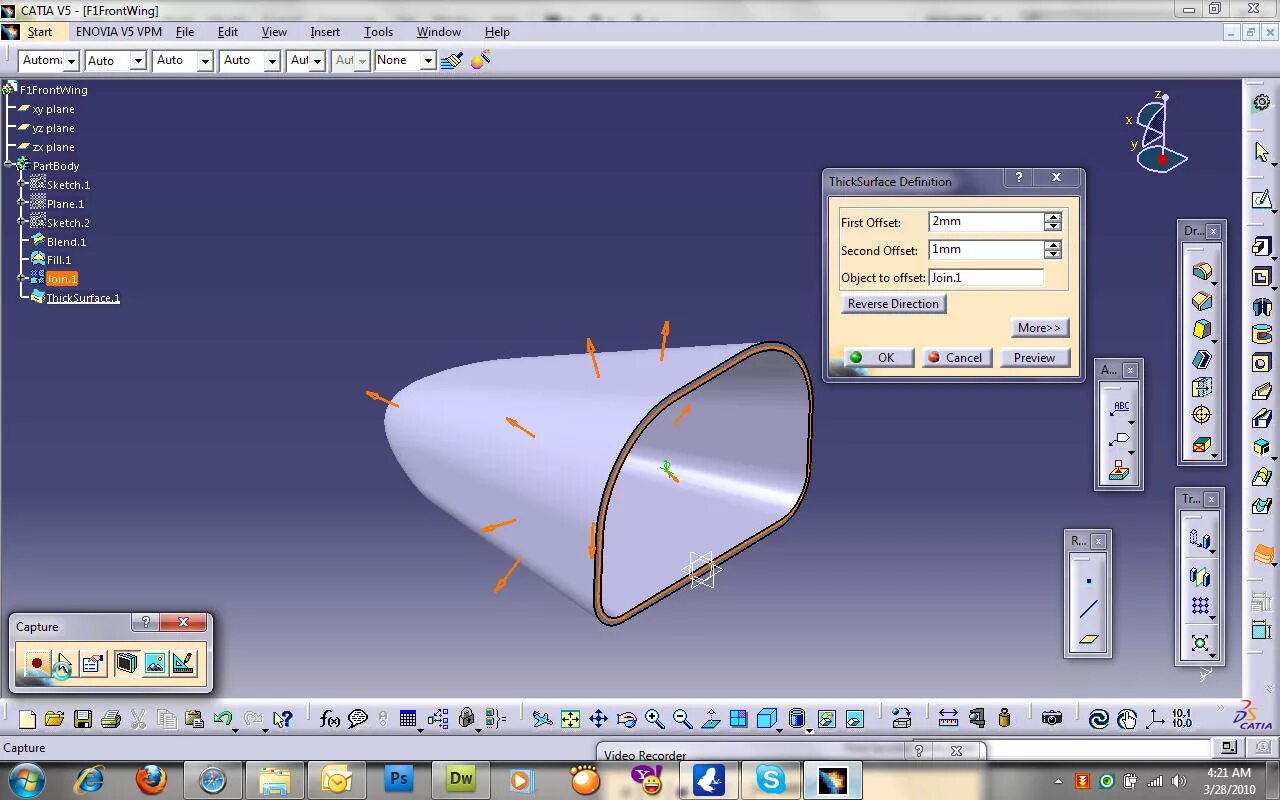1280x800 pixels.
Task: Click the Preview button
Action: click(x=1034, y=358)
